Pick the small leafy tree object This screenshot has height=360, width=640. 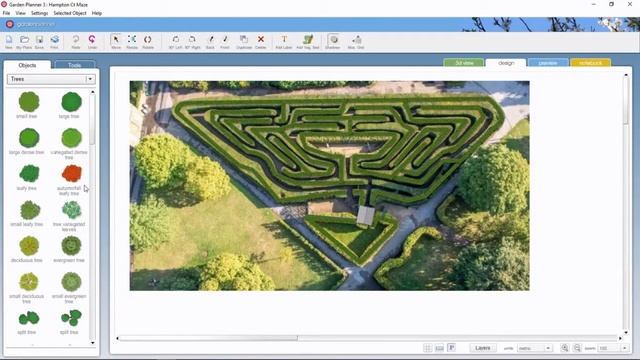tap(30, 210)
